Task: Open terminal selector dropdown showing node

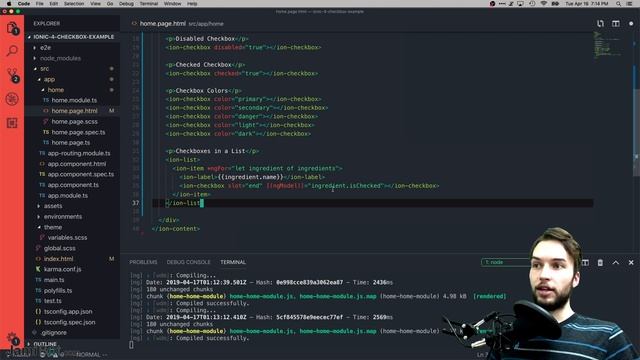Action: [x=506, y=262]
